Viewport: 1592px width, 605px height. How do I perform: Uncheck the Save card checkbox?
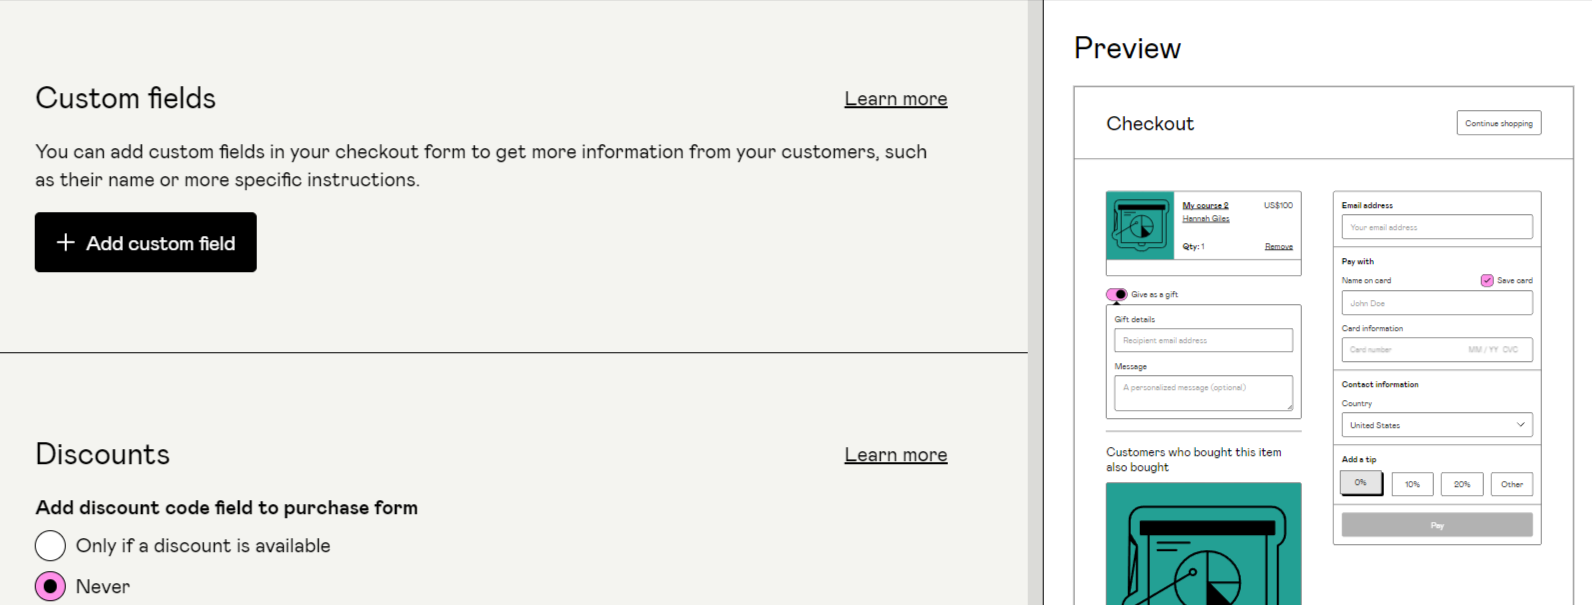click(1486, 280)
